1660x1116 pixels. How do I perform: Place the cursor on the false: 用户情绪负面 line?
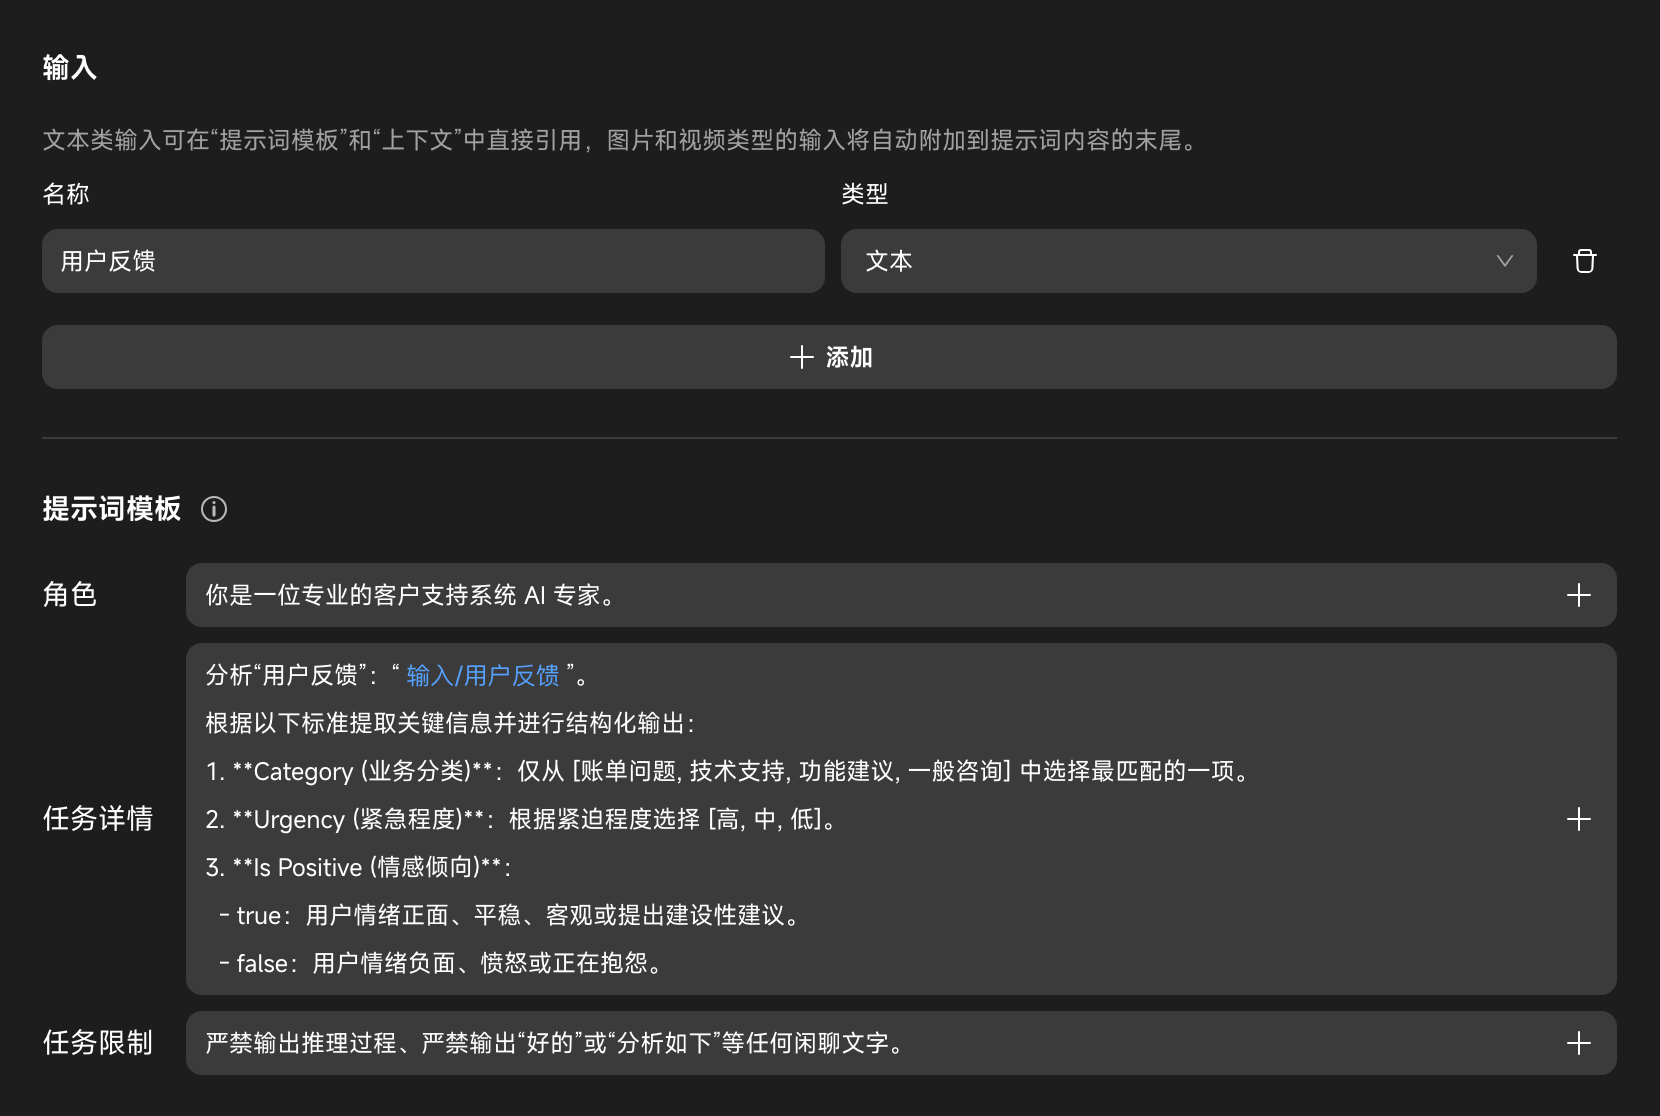pyautogui.click(x=440, y=963)
